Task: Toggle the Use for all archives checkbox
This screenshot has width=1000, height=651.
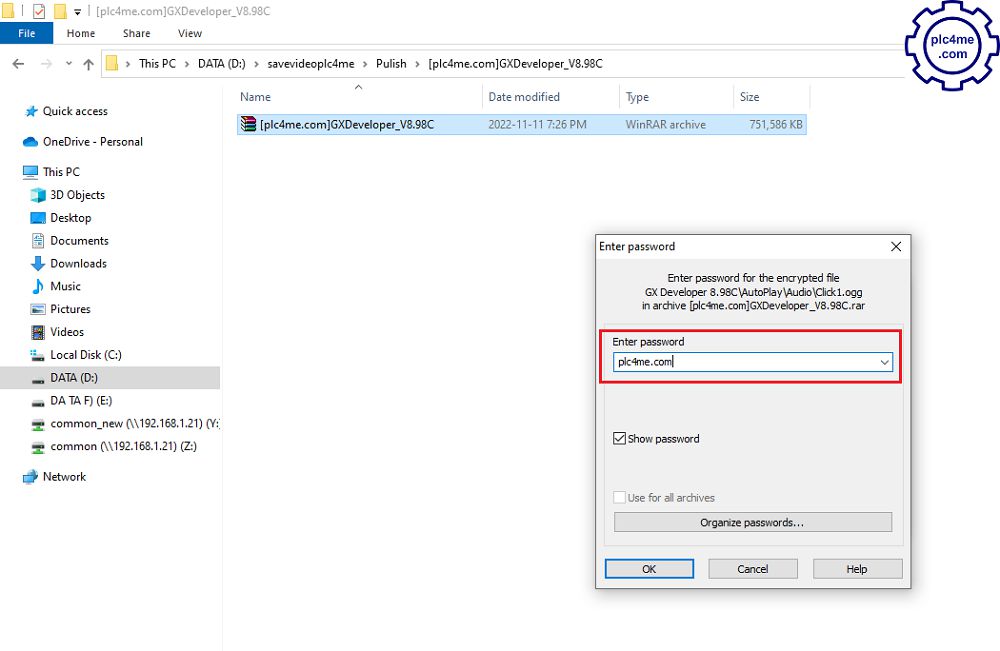Action: tap(620, 498)
